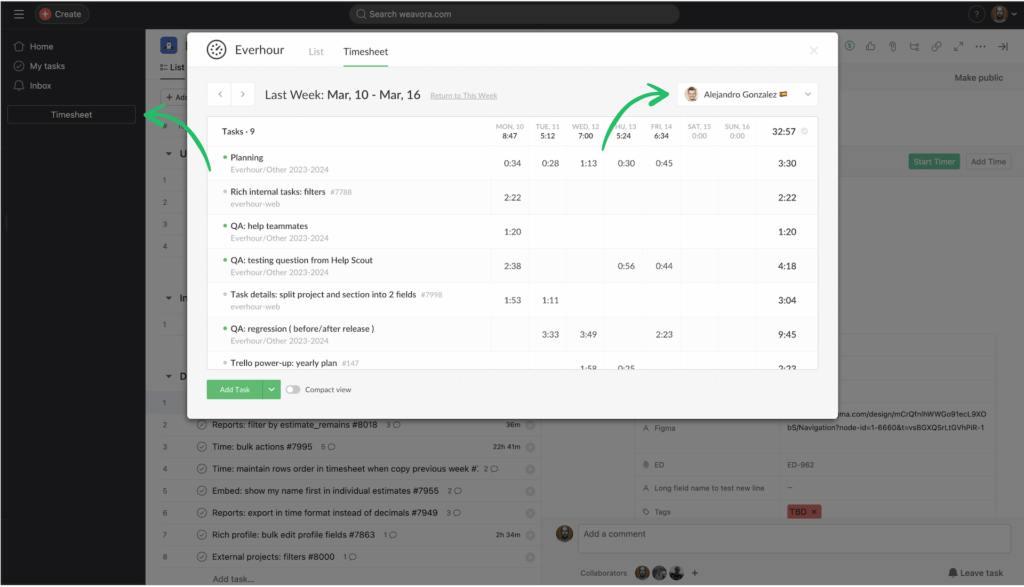The width and height of the screenshot is (1024, 587).
Task: Open the sidebar hamburger menu
Action: [18, 14]
